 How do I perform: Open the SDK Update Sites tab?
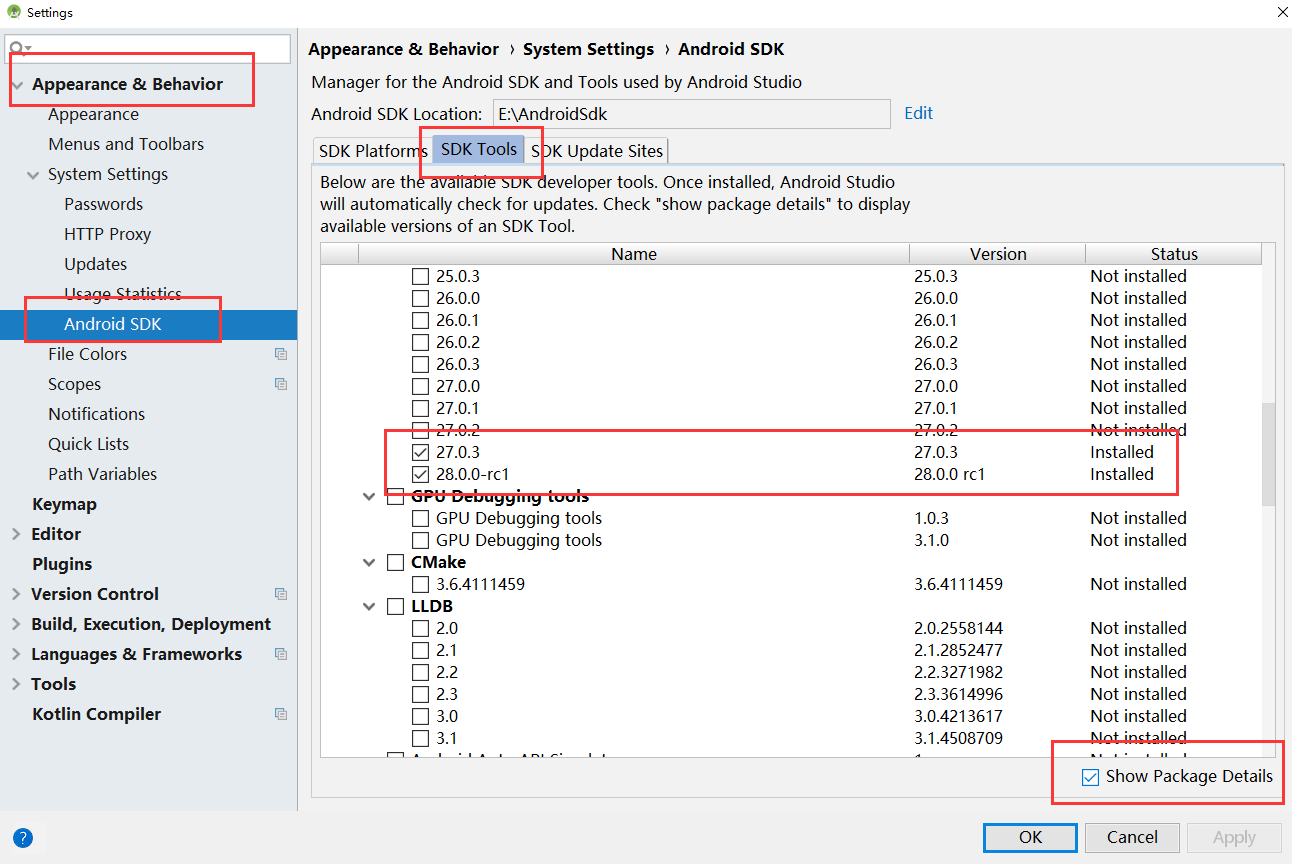[x=597, y=151]
